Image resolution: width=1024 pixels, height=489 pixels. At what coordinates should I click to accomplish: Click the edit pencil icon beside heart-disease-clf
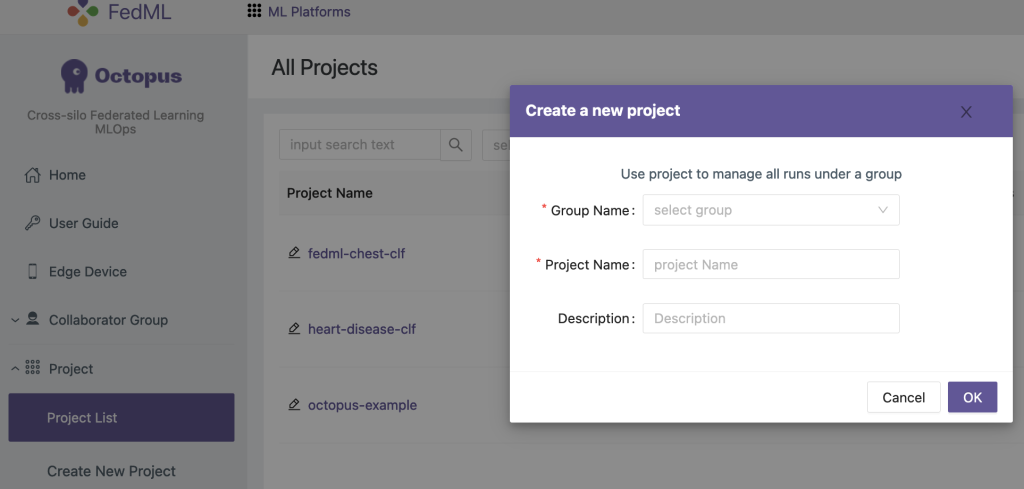point(294,328)
